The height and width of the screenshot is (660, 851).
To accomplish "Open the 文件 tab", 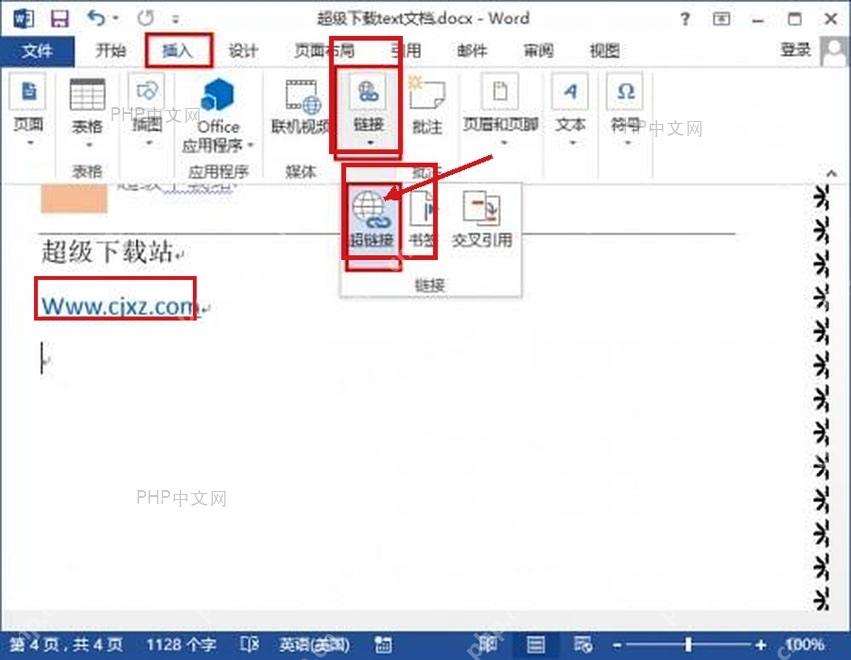I will [x=37, y=51].
